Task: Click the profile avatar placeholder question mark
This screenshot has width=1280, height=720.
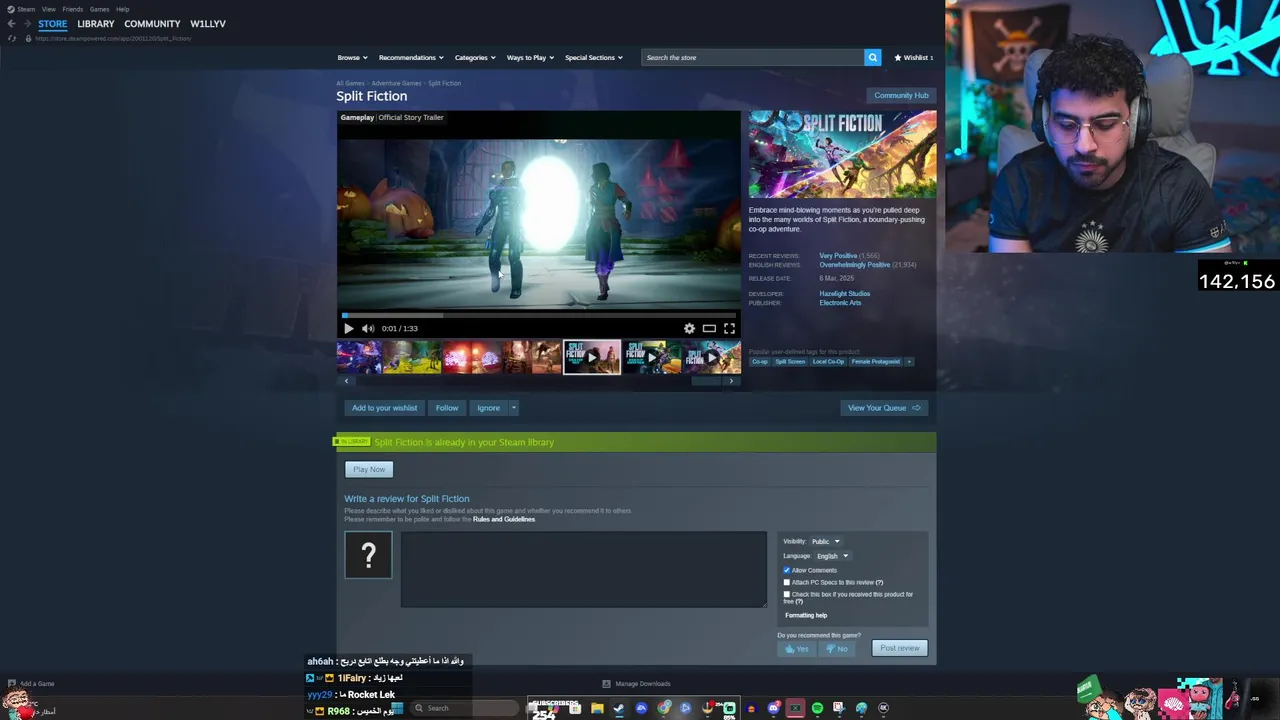Action: coord(368,555)
